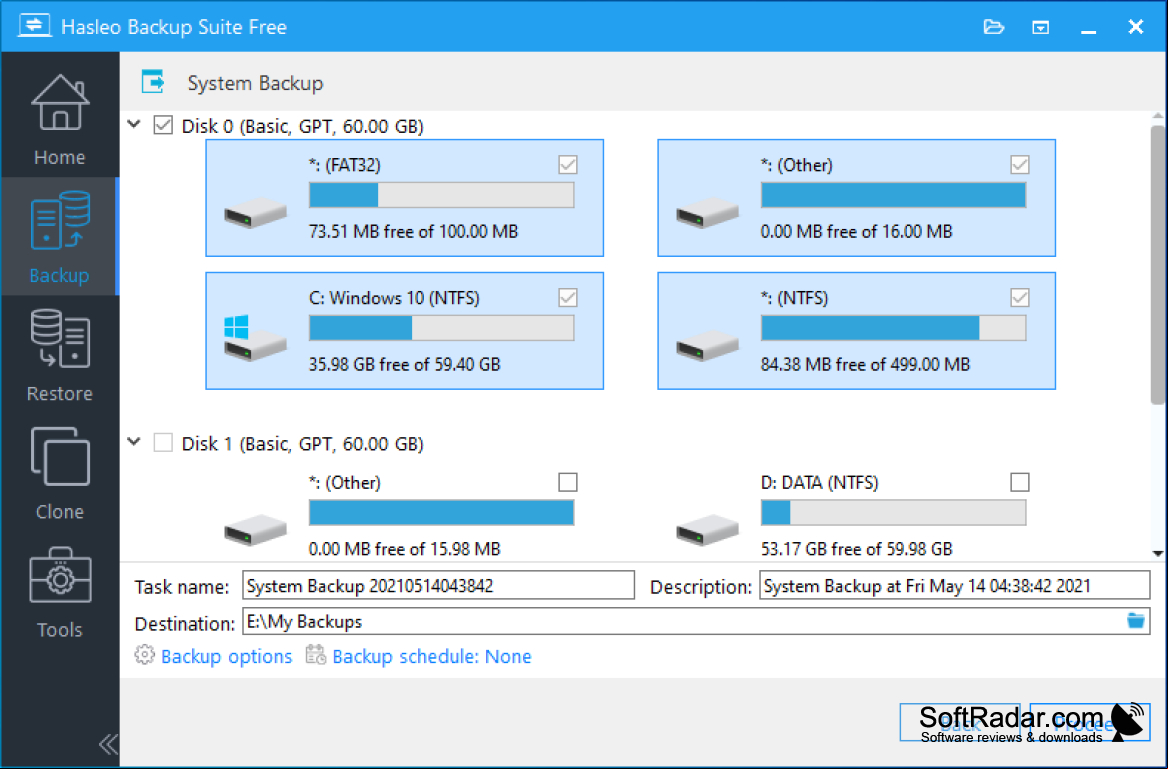Viewport: 1168px width, 769px height.
Task: Toggle the Disk 1 checkbox
Action: (x=163, y=443)
